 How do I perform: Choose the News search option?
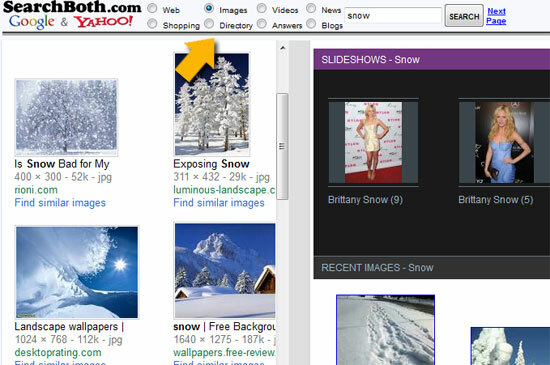click(311, 8)
